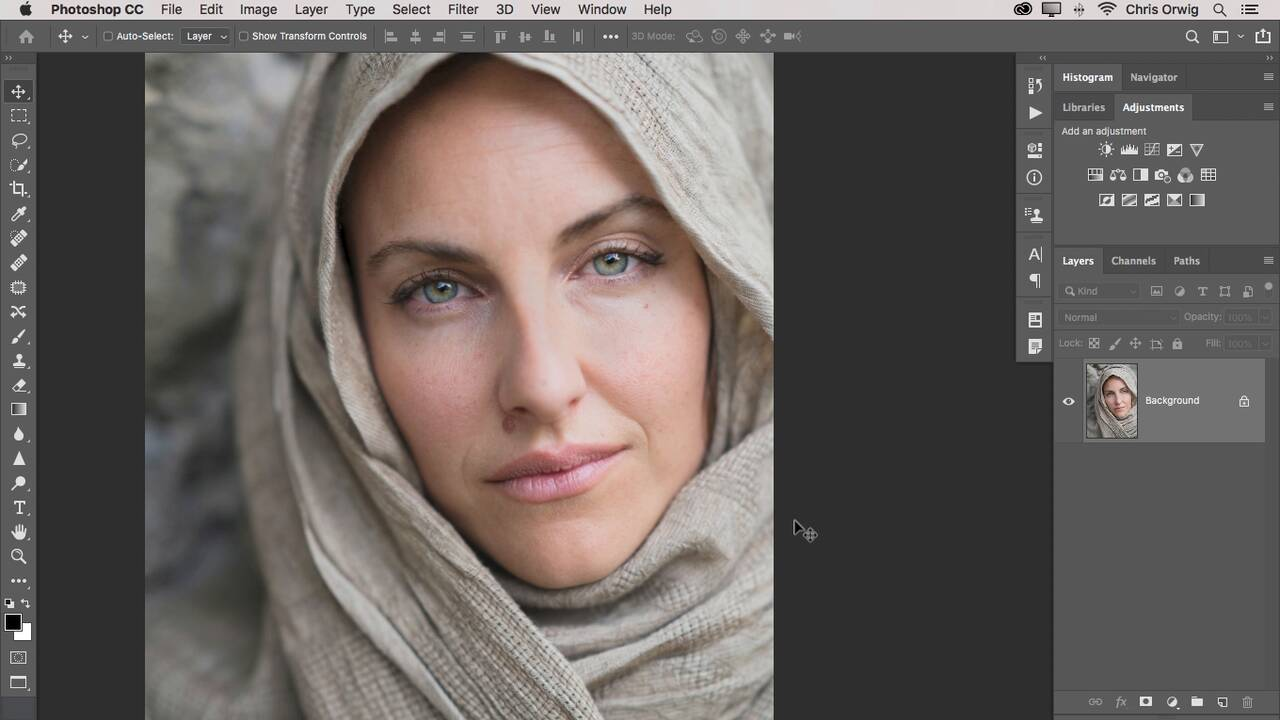This screenshot has height=720, width=1280.
Task: Switch to the Navigator tab
Action: click(1153, 77)
